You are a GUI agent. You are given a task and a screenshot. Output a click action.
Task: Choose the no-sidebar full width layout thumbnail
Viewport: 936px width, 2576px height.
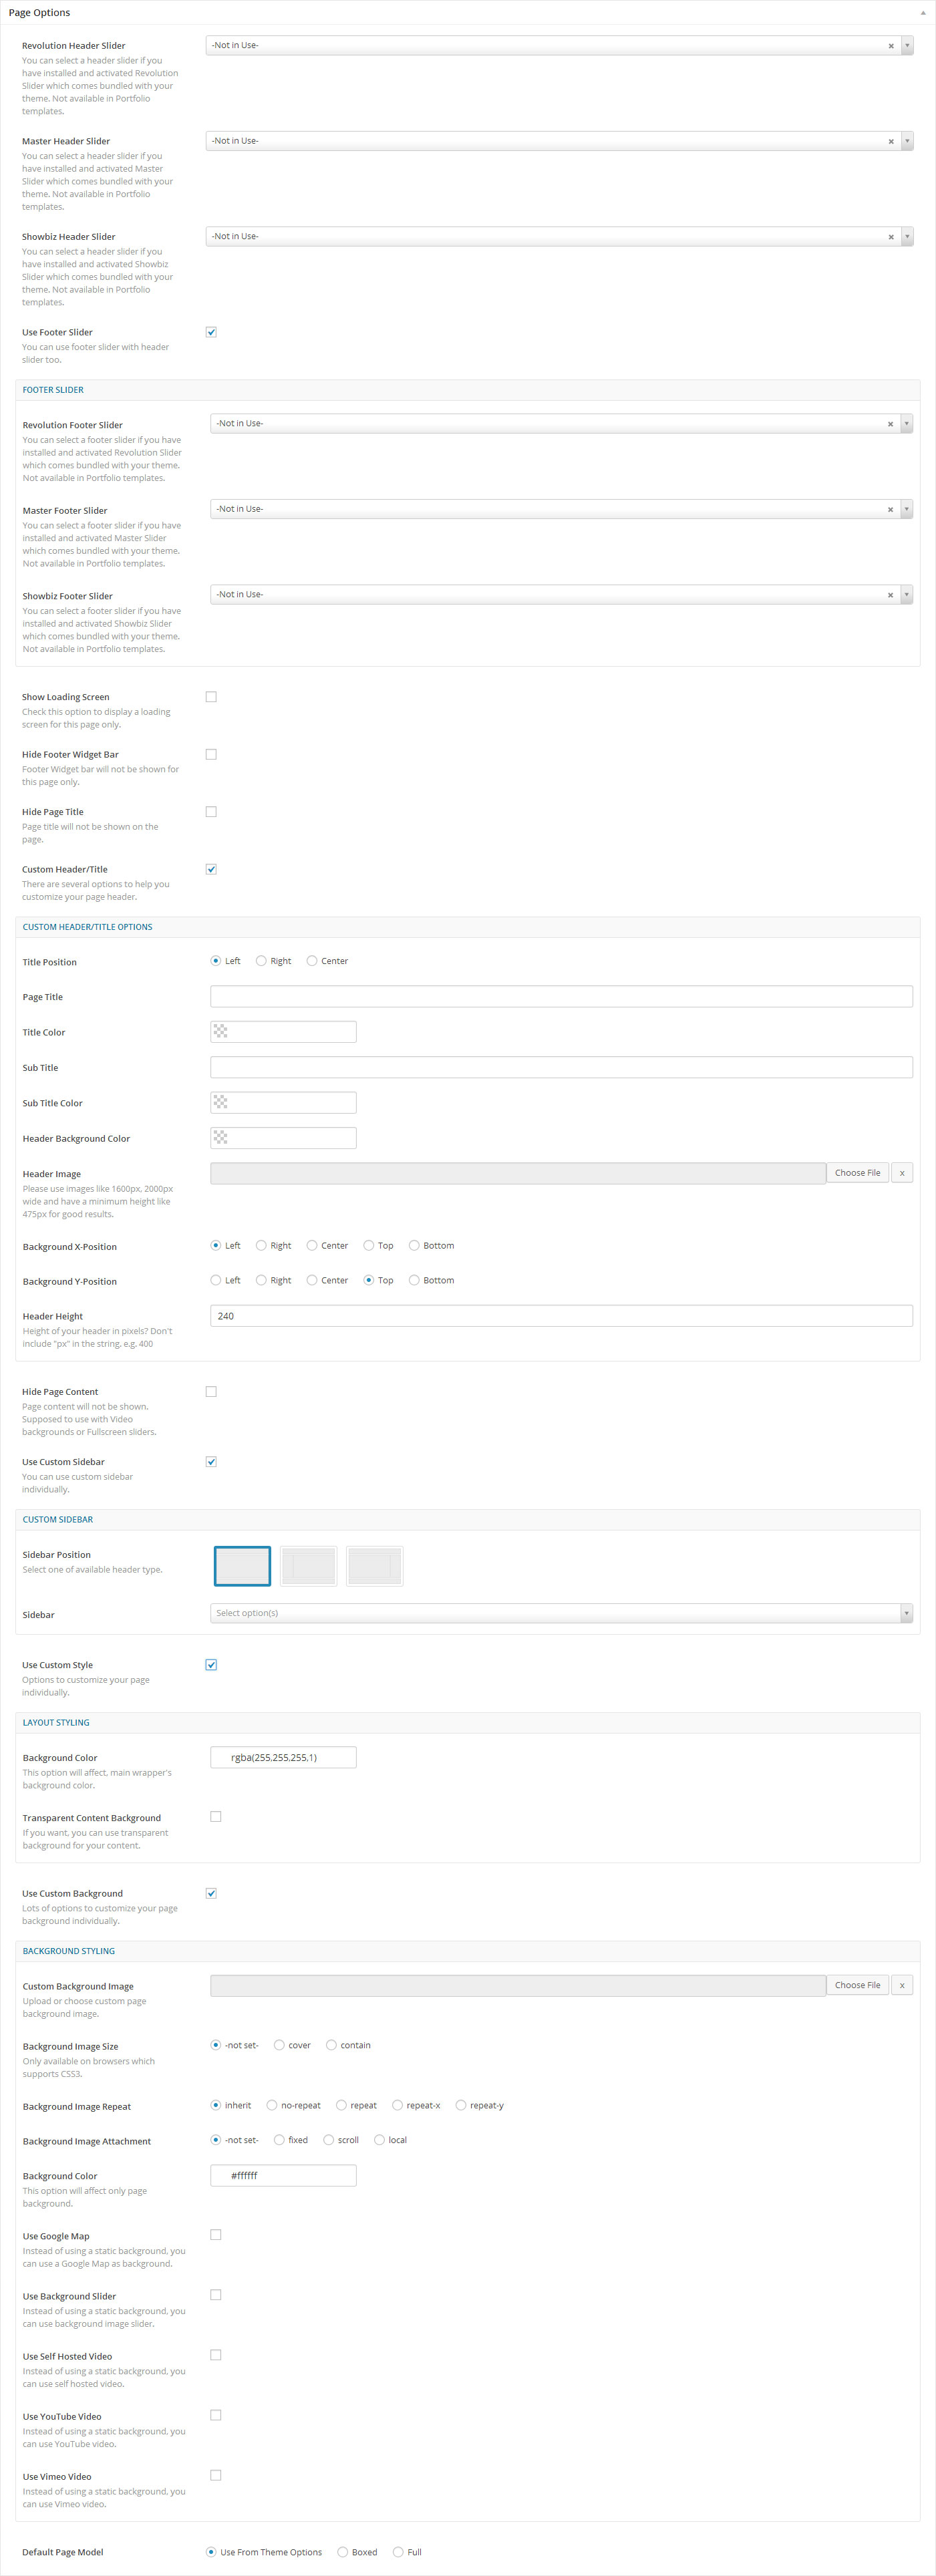[242, 1566]
